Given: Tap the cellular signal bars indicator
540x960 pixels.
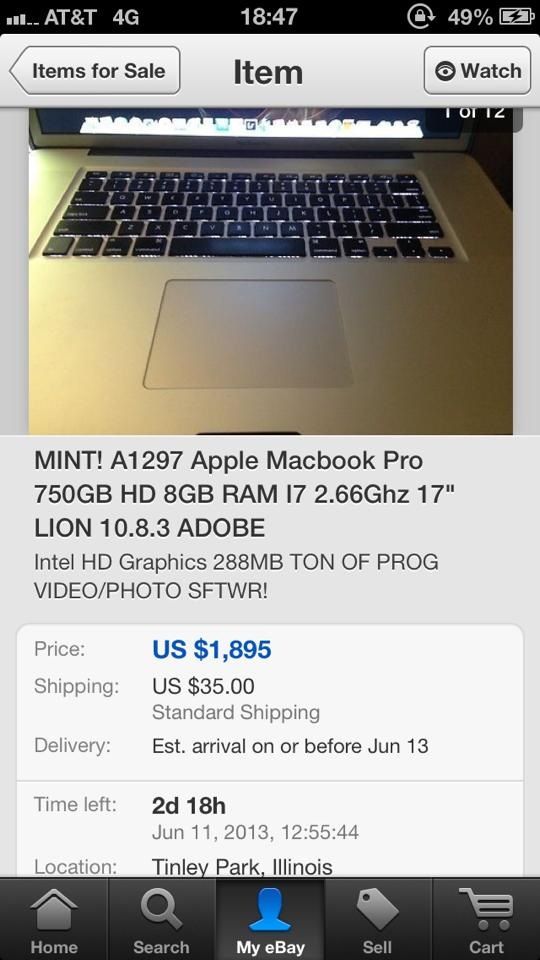Looking at the screenshot, I should tap(21, 18).
